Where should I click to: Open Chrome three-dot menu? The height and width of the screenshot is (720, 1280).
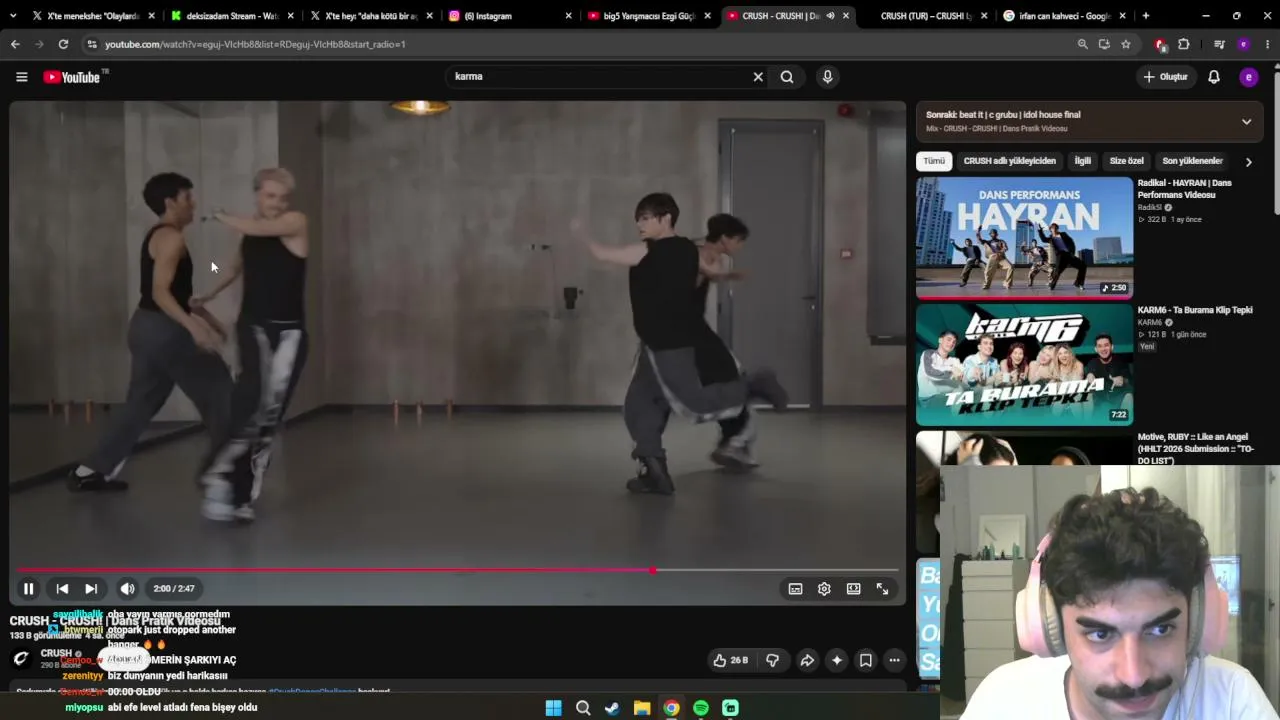click(x=1266, y=44)
